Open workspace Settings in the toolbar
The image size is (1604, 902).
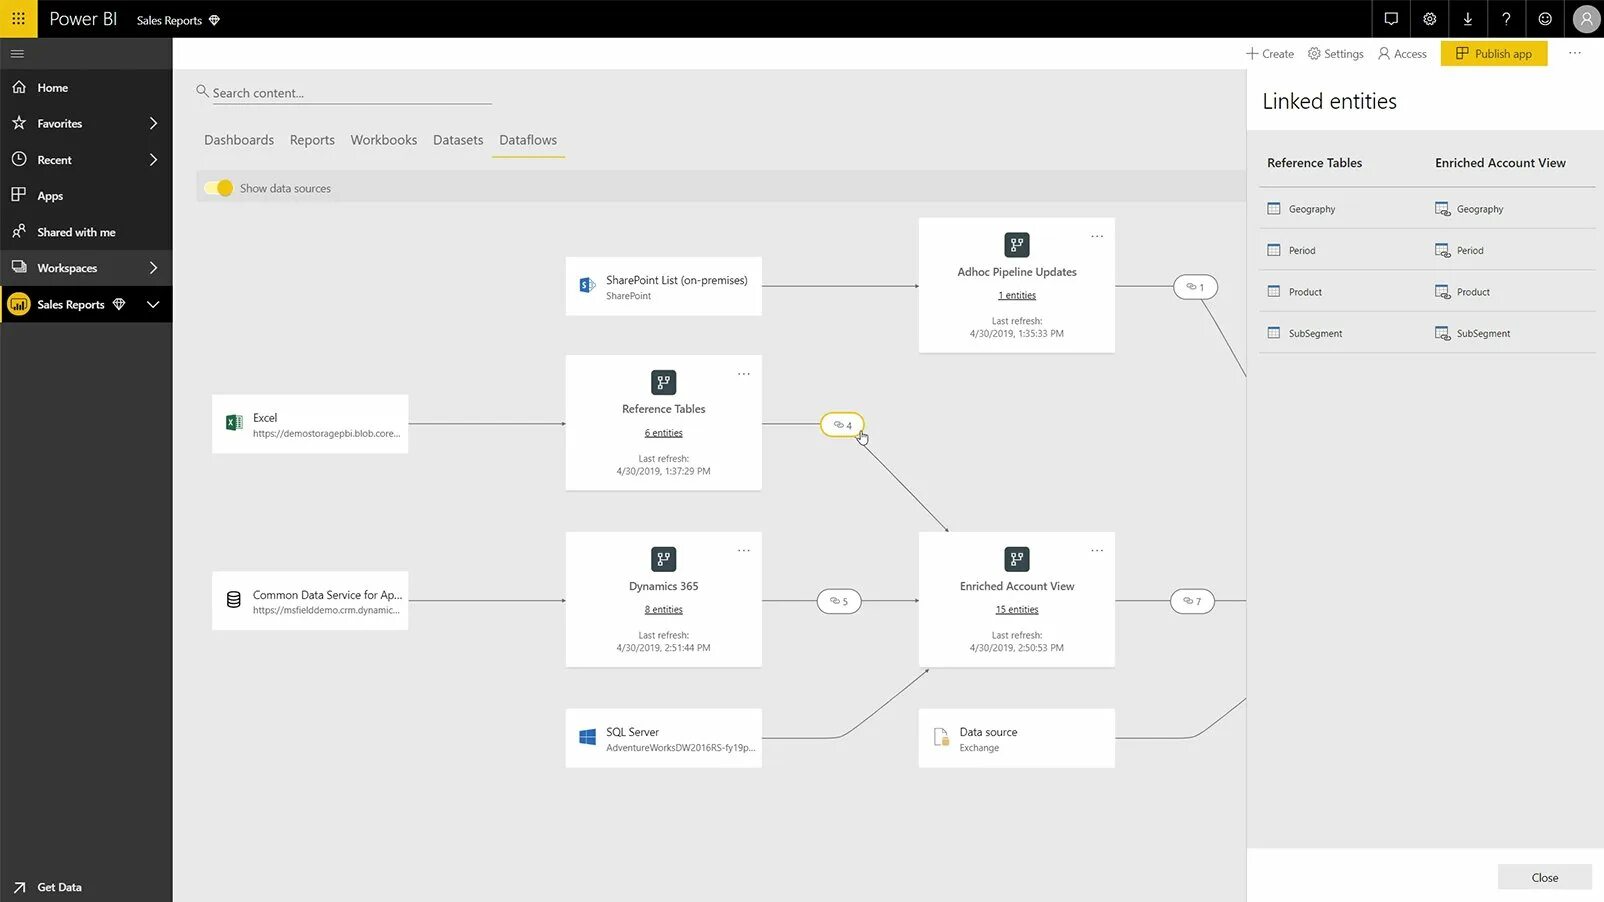coord(1336,54)
